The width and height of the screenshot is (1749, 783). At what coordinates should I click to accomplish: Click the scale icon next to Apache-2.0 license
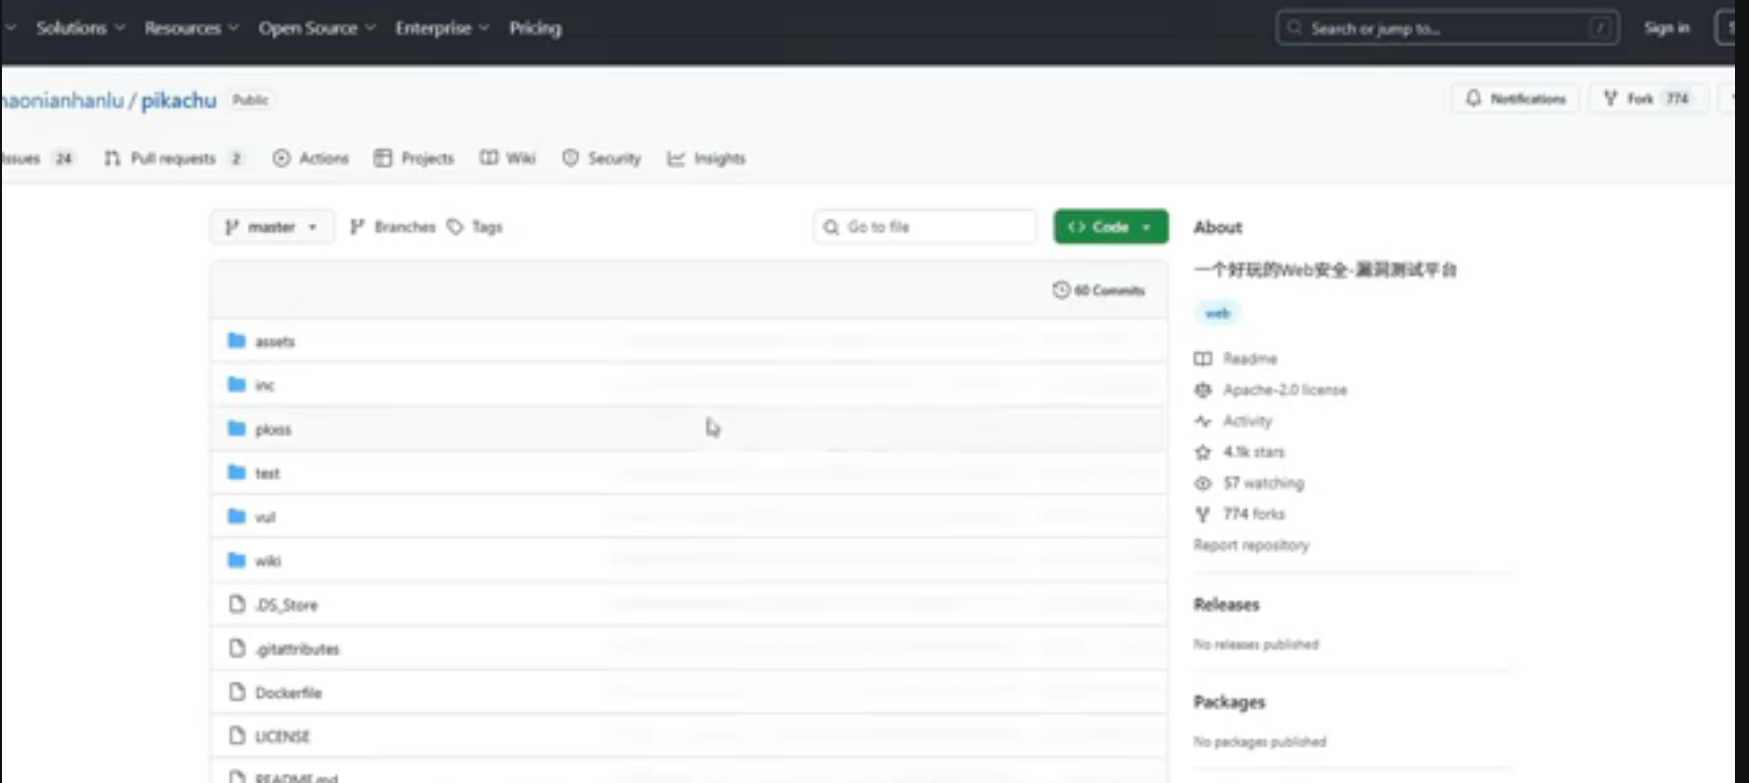click(1203, 390)
